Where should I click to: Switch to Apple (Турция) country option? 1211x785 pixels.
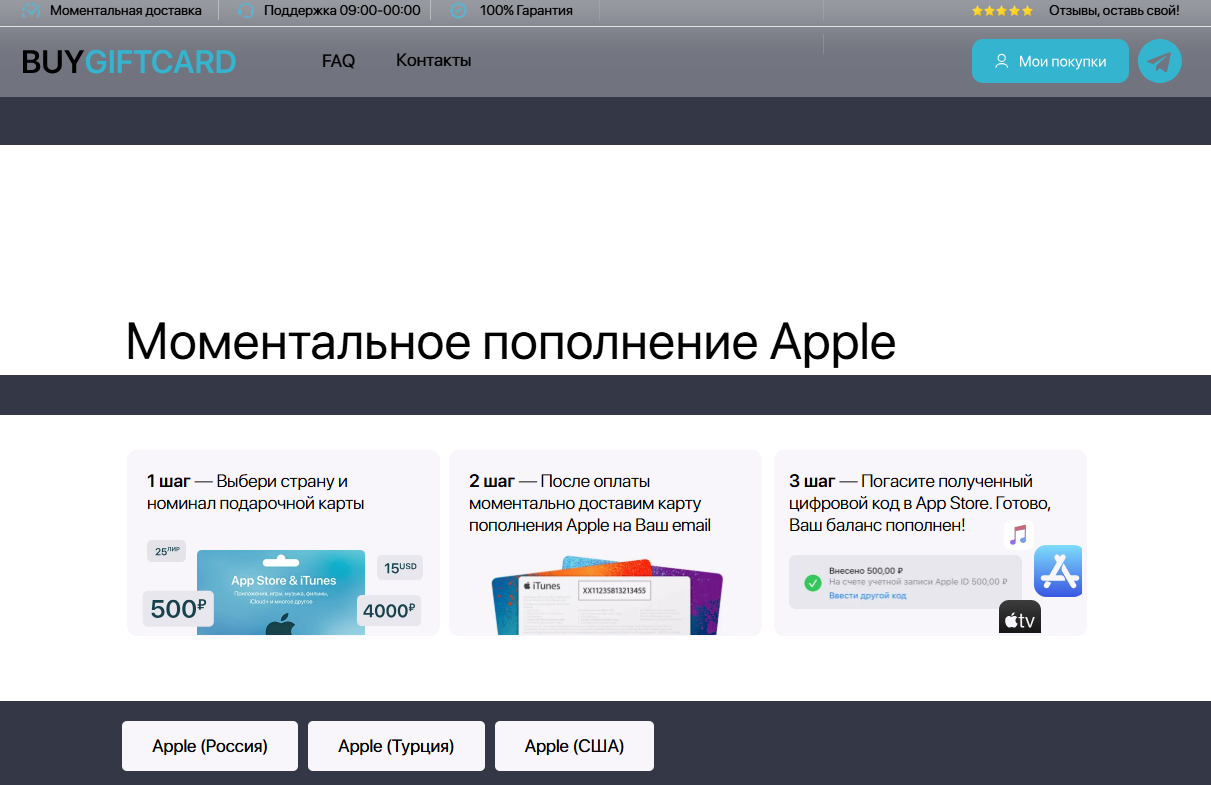[396, 745]
